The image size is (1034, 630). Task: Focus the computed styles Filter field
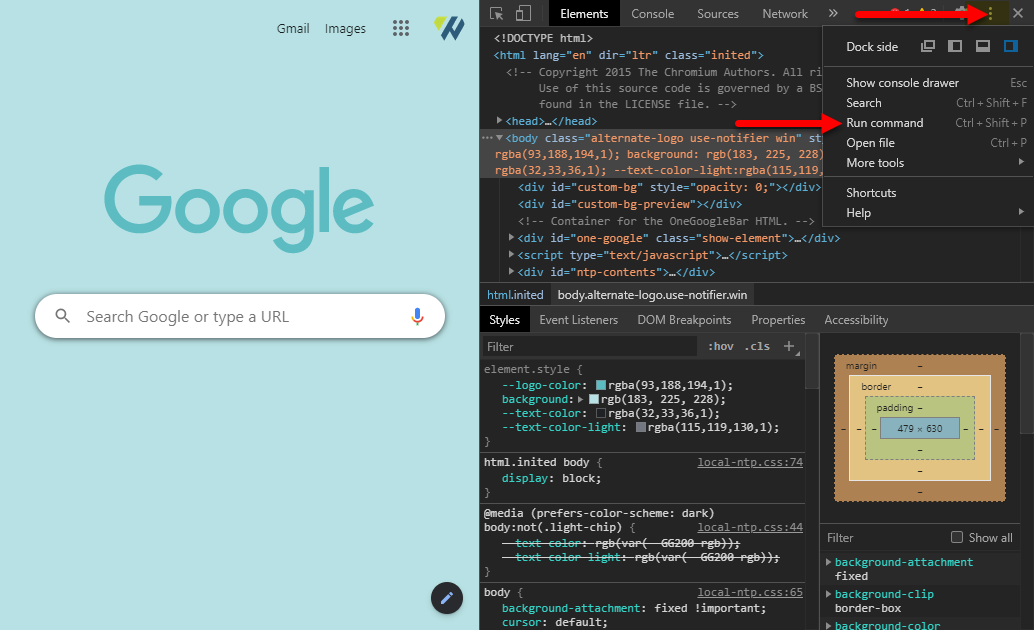click(x=884, y=538)
